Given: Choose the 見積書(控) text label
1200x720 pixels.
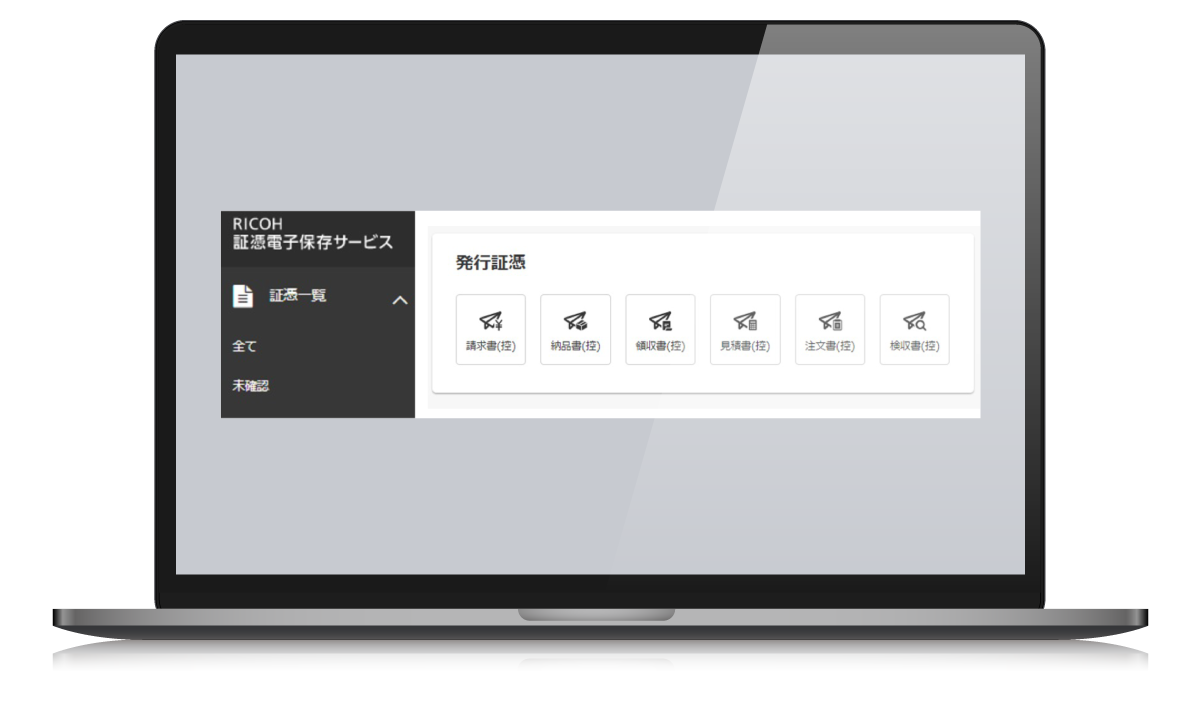Looking at the screenshot, I should point(745,346).
